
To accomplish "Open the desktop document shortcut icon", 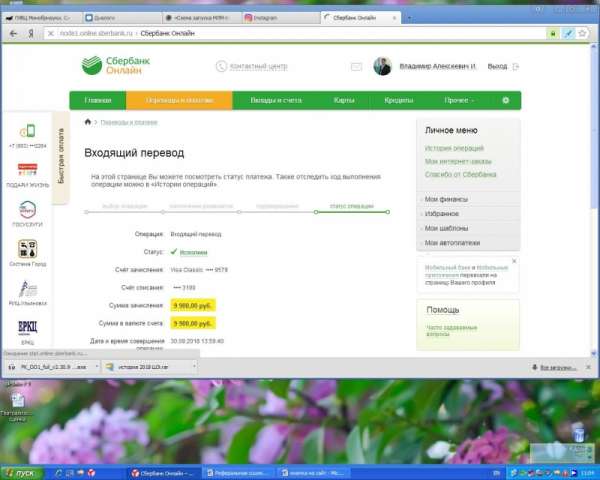I will pyautogui.click(x=18, y=401).
